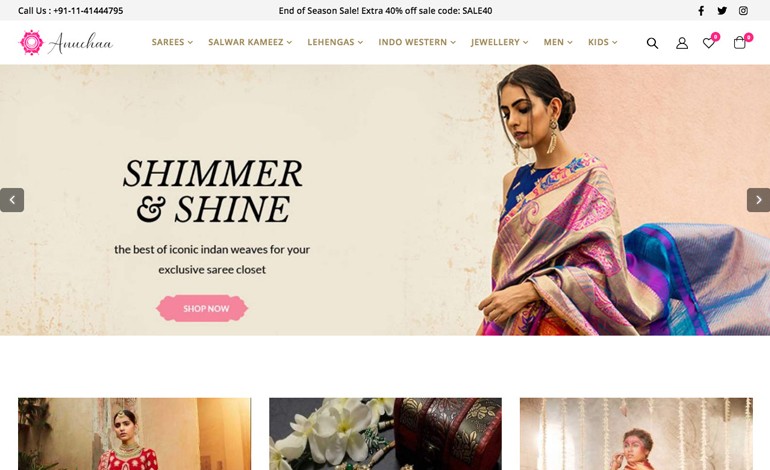770x470 pixels.
Task: Click the pink Shop Now button
Action: 202,308
